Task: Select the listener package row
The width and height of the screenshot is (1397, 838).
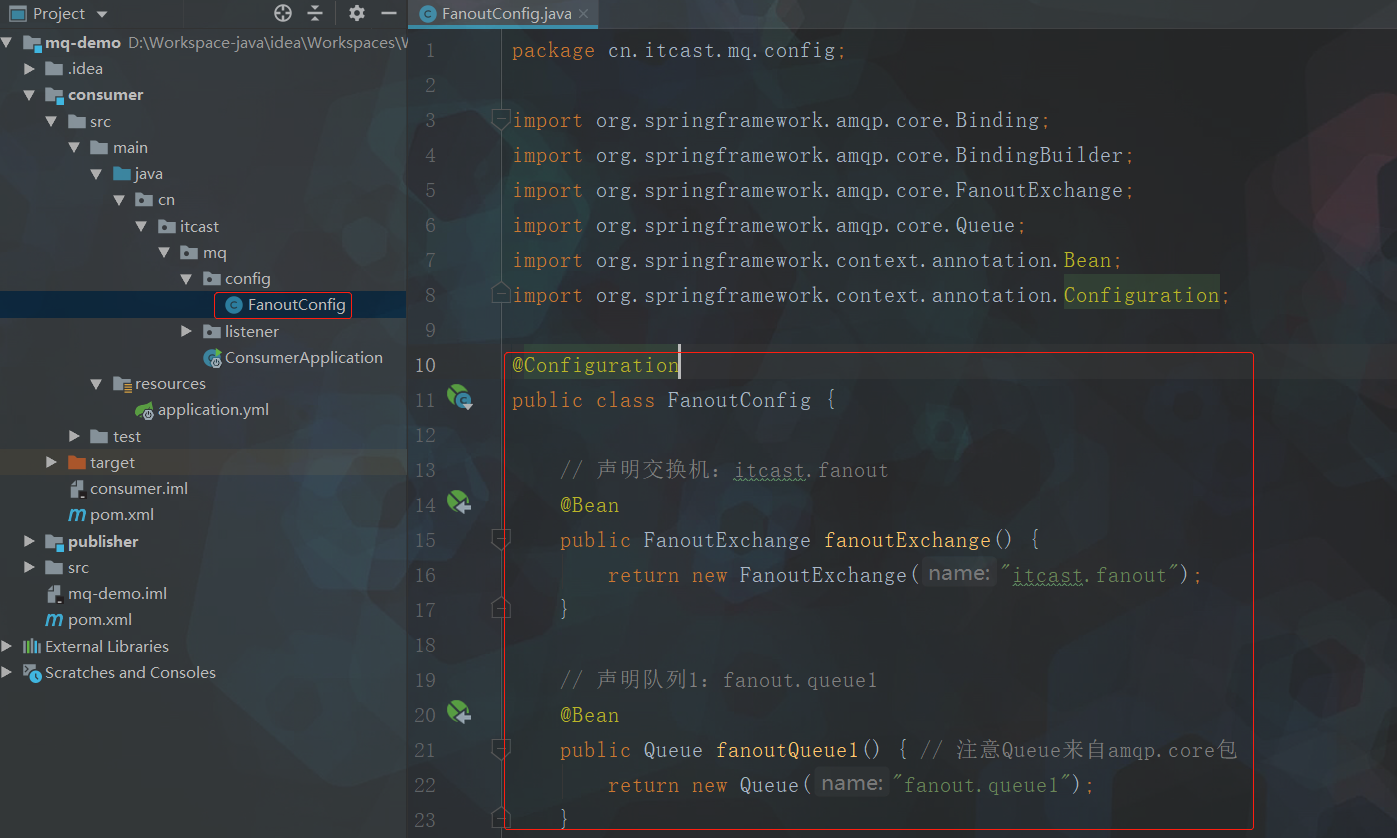Action: coord(203,331)
